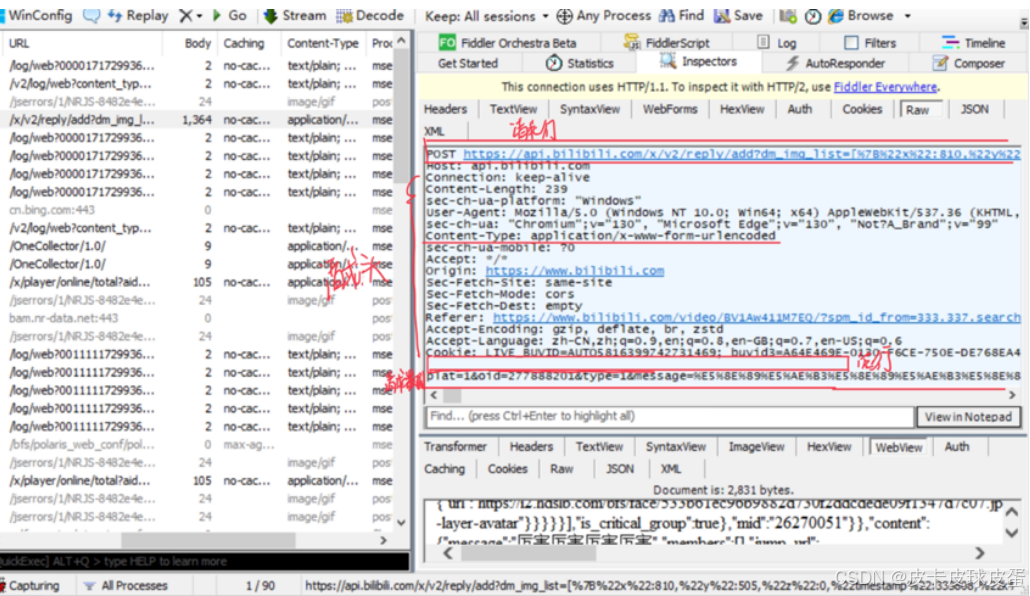Click the Content-Type column header

[323, 43]
